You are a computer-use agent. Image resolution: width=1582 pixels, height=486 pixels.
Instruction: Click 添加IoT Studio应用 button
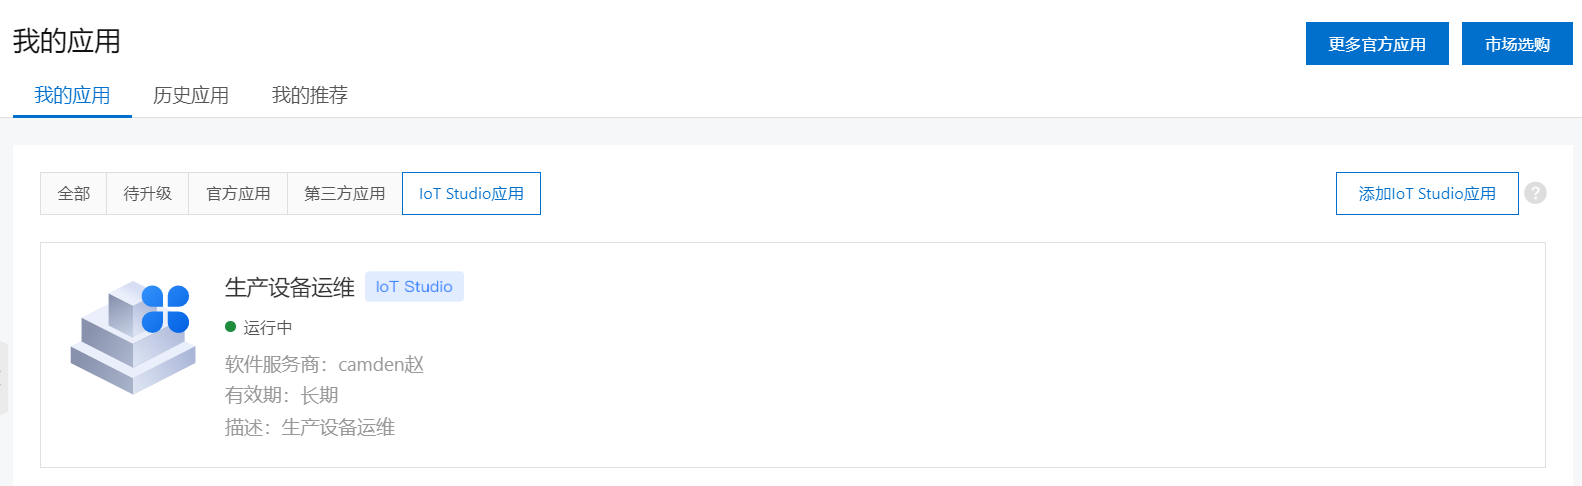point(1427,193)
